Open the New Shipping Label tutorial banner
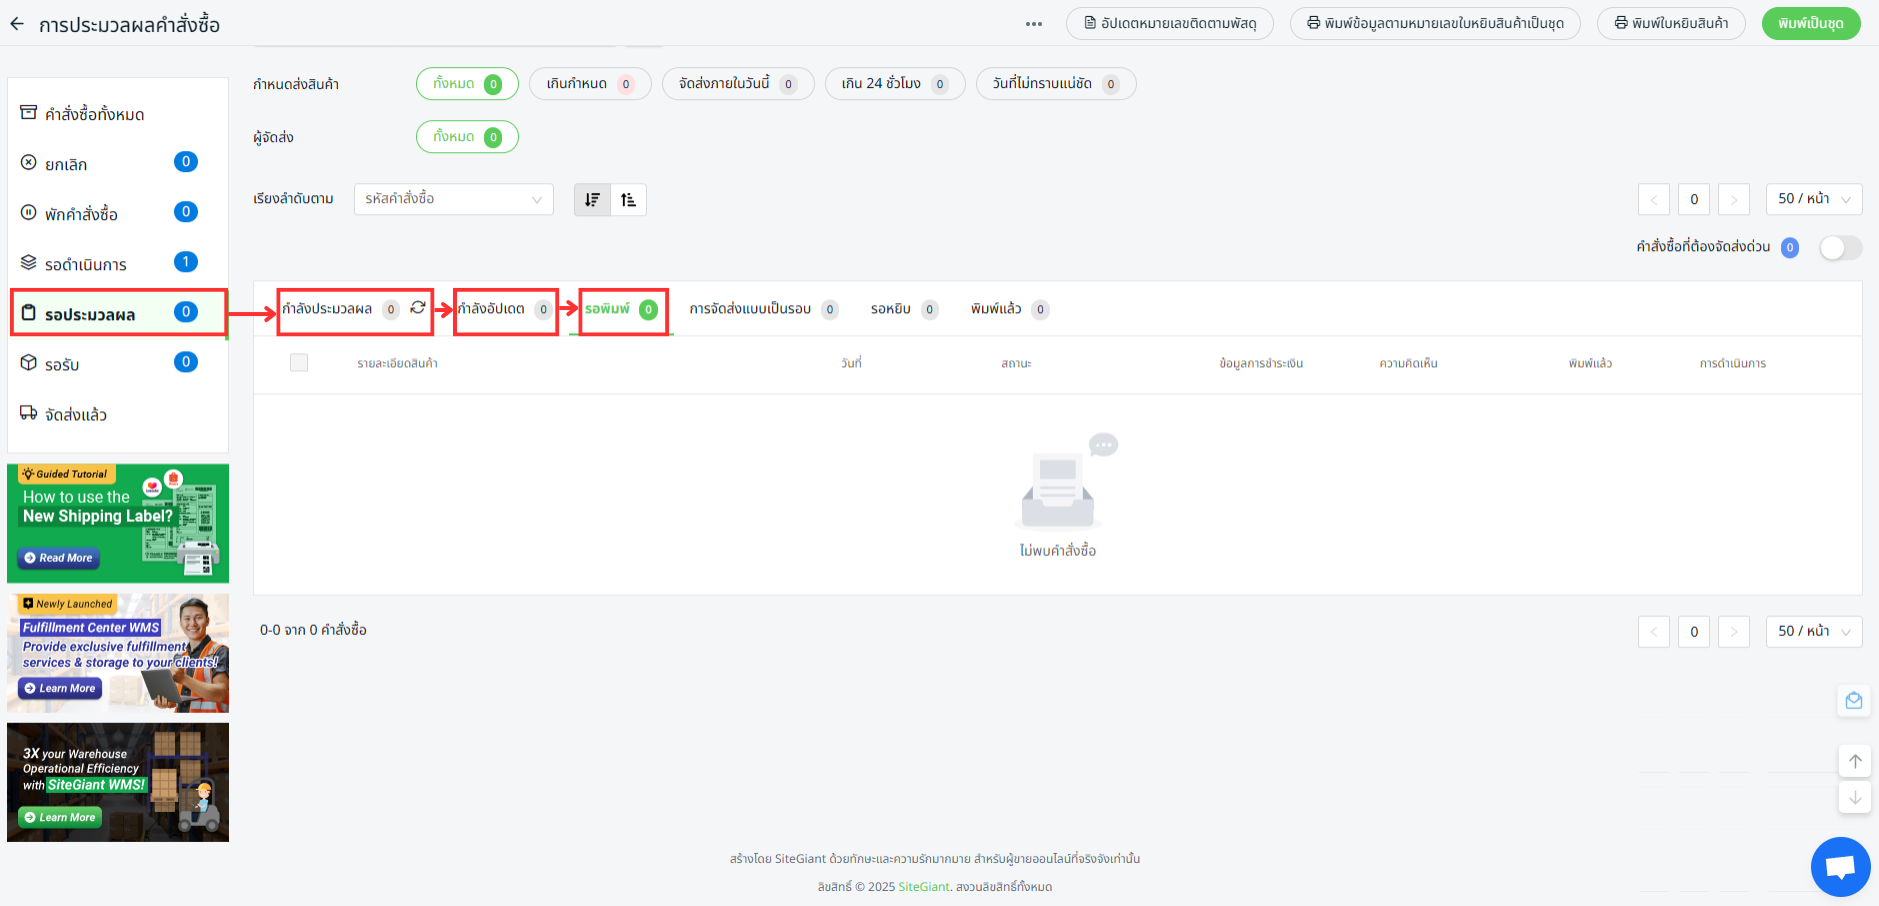This screenshot has width=1879, height=906. click(118, 523)
